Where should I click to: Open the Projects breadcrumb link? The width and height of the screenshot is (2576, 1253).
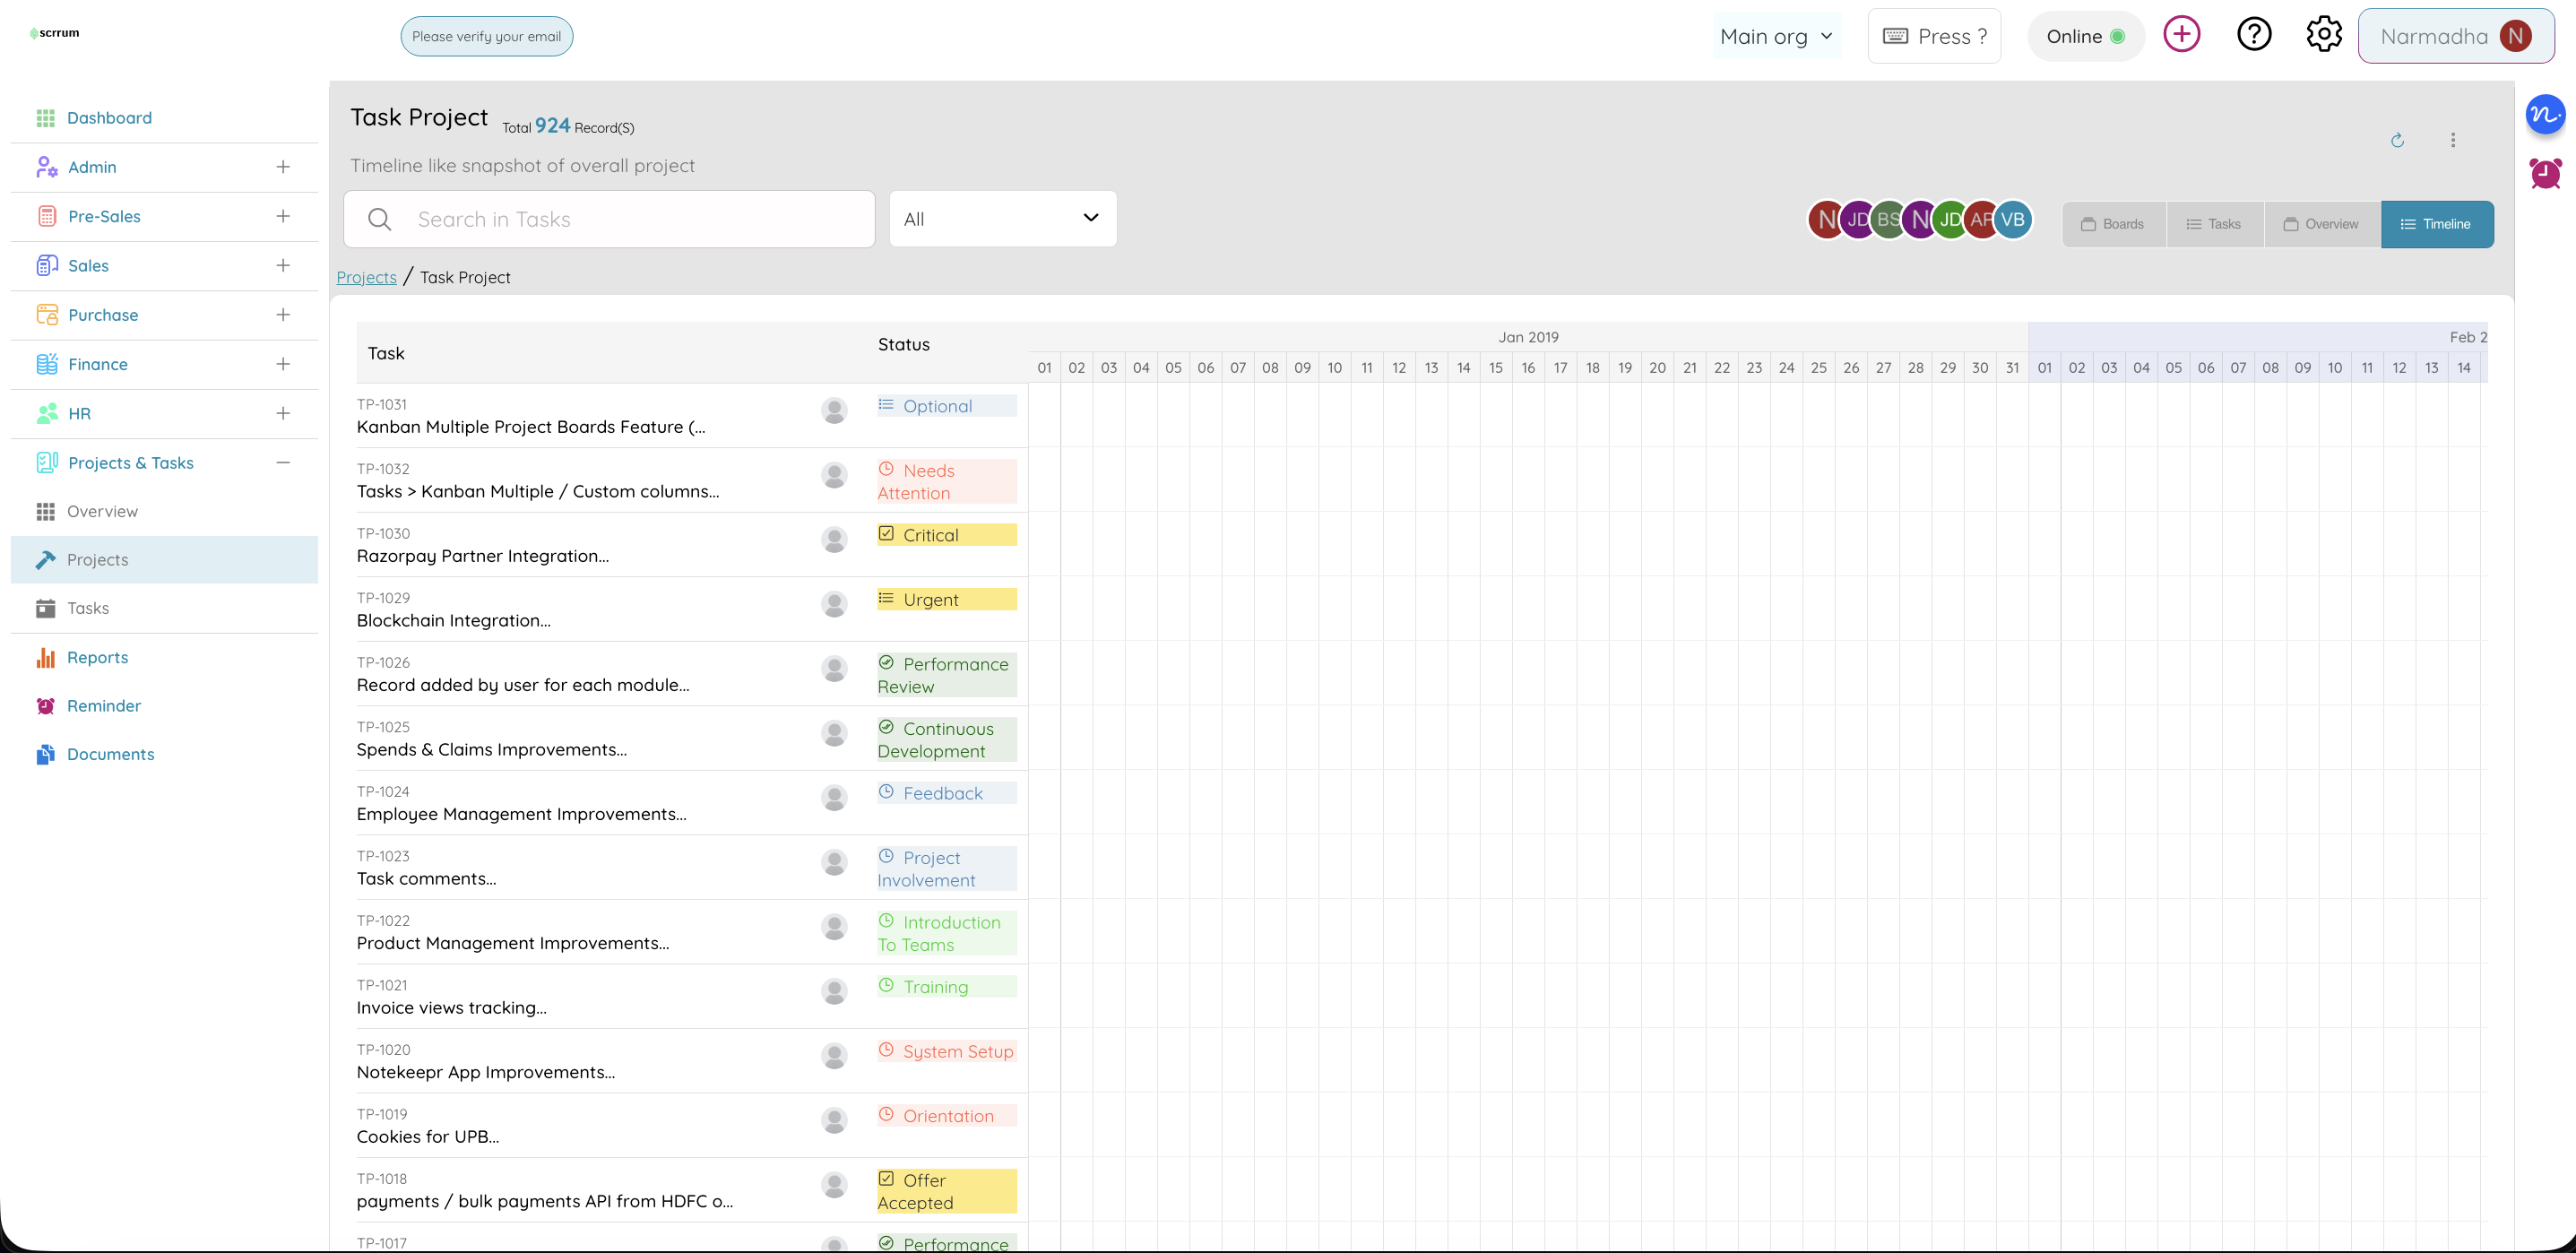click(x=365, y=277)
